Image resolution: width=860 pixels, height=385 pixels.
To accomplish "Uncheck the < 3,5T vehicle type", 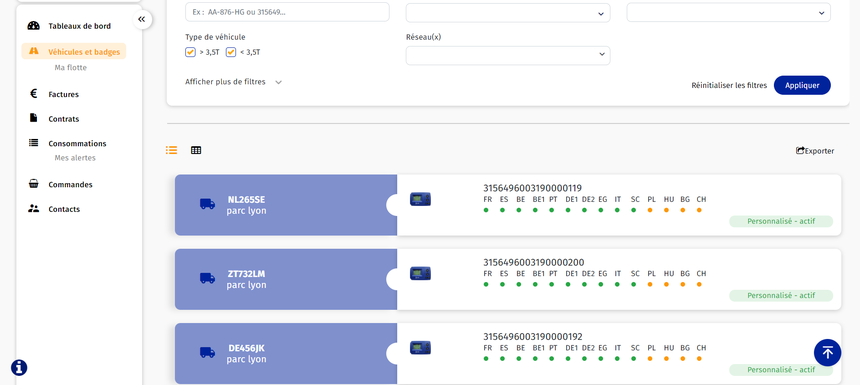I will (231, 52).
